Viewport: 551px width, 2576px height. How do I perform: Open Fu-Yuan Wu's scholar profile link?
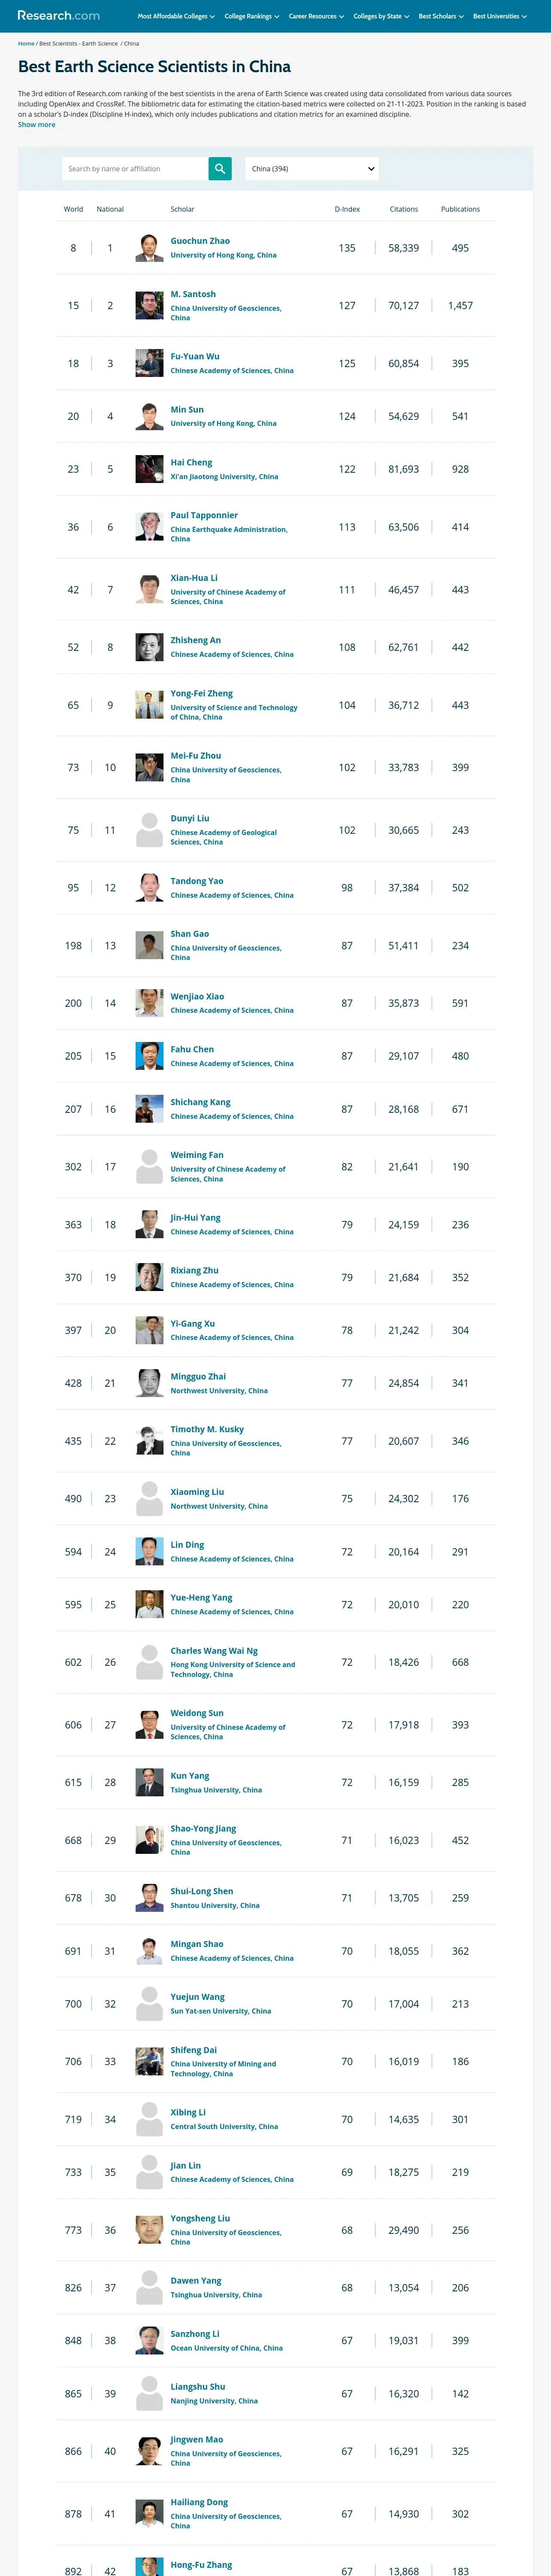[x=195, y=356]
